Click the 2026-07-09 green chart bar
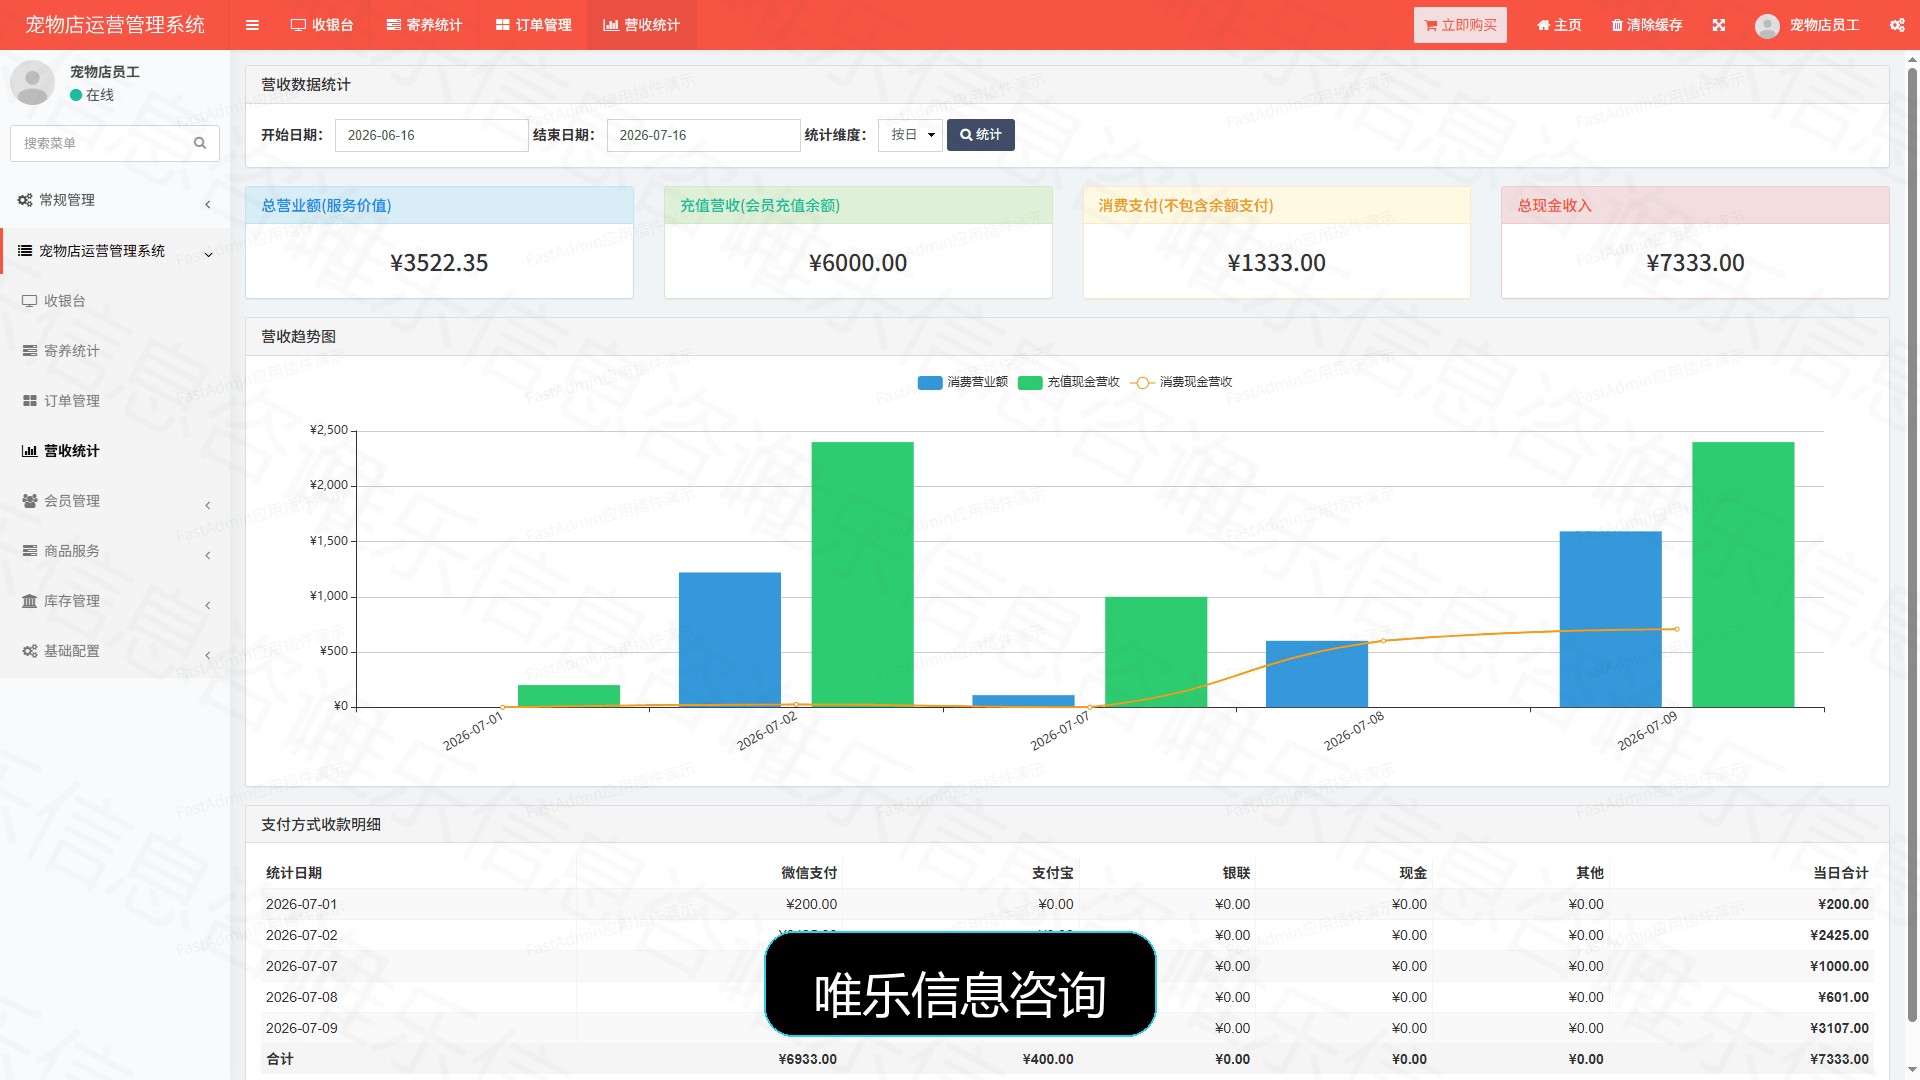The image size is (1920, 1080). point(1743,574)
